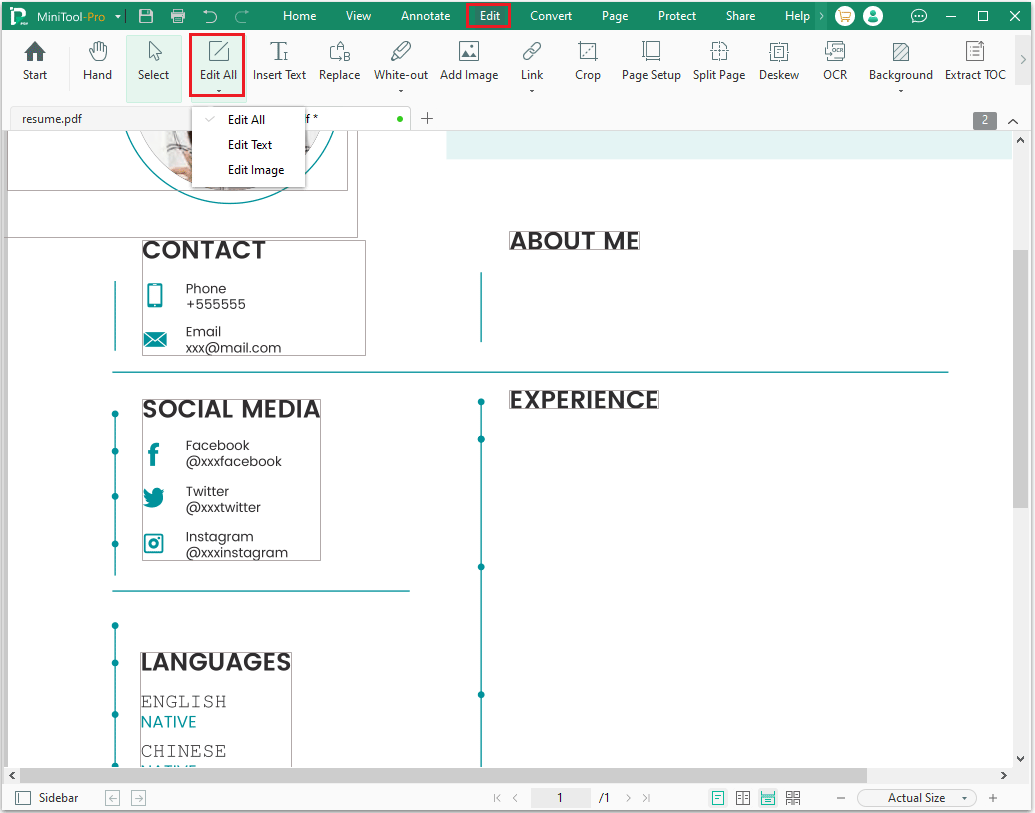The height and width of the screenshot is (813, 1035).
Task: Open the Split Page tool
Action: pos(719,62)
